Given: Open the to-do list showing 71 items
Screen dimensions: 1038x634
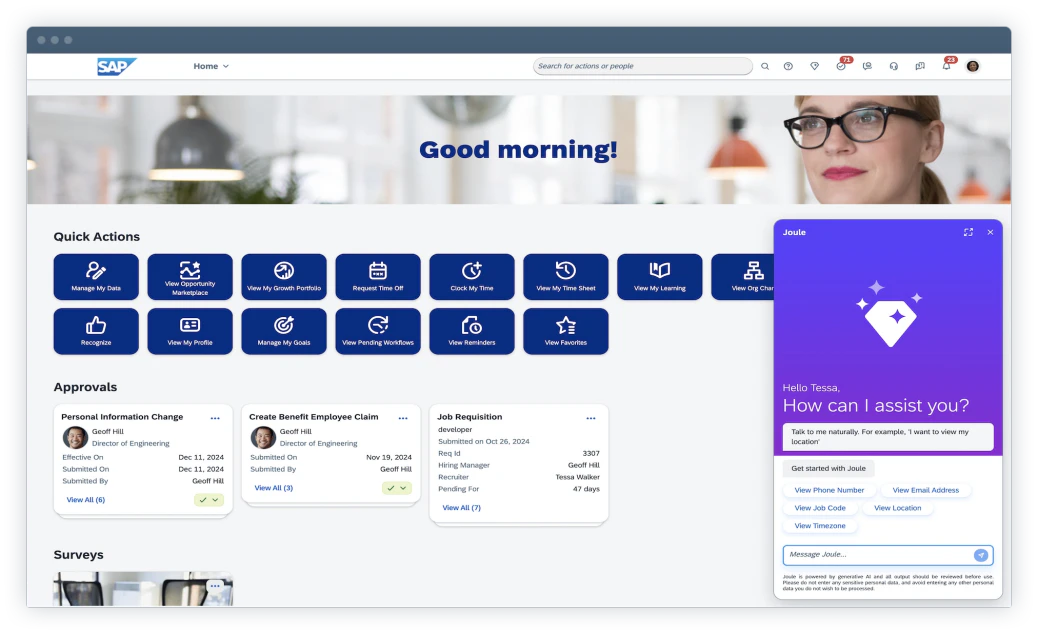Looking at the screenshot, I should (x=840, y=65).
